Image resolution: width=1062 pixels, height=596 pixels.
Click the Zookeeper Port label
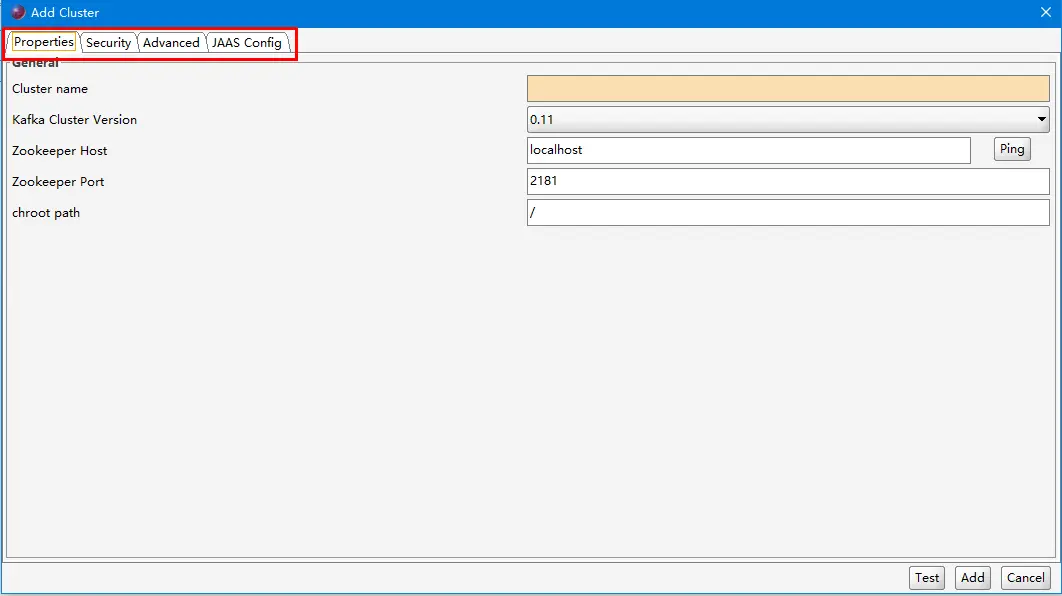coord(58,182)
